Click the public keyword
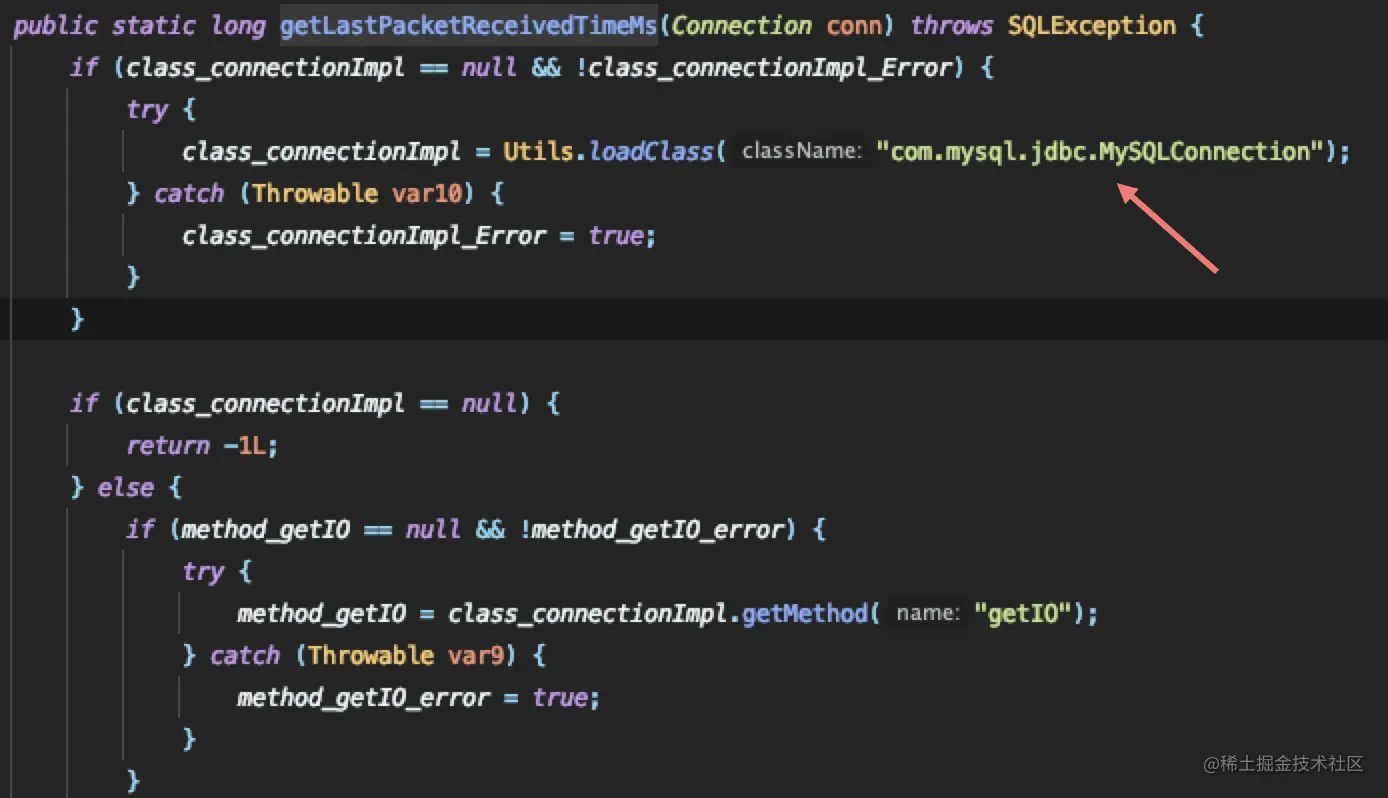This screenshot has width=1388, height=798. pyautogui.click(x=55, y=25)
